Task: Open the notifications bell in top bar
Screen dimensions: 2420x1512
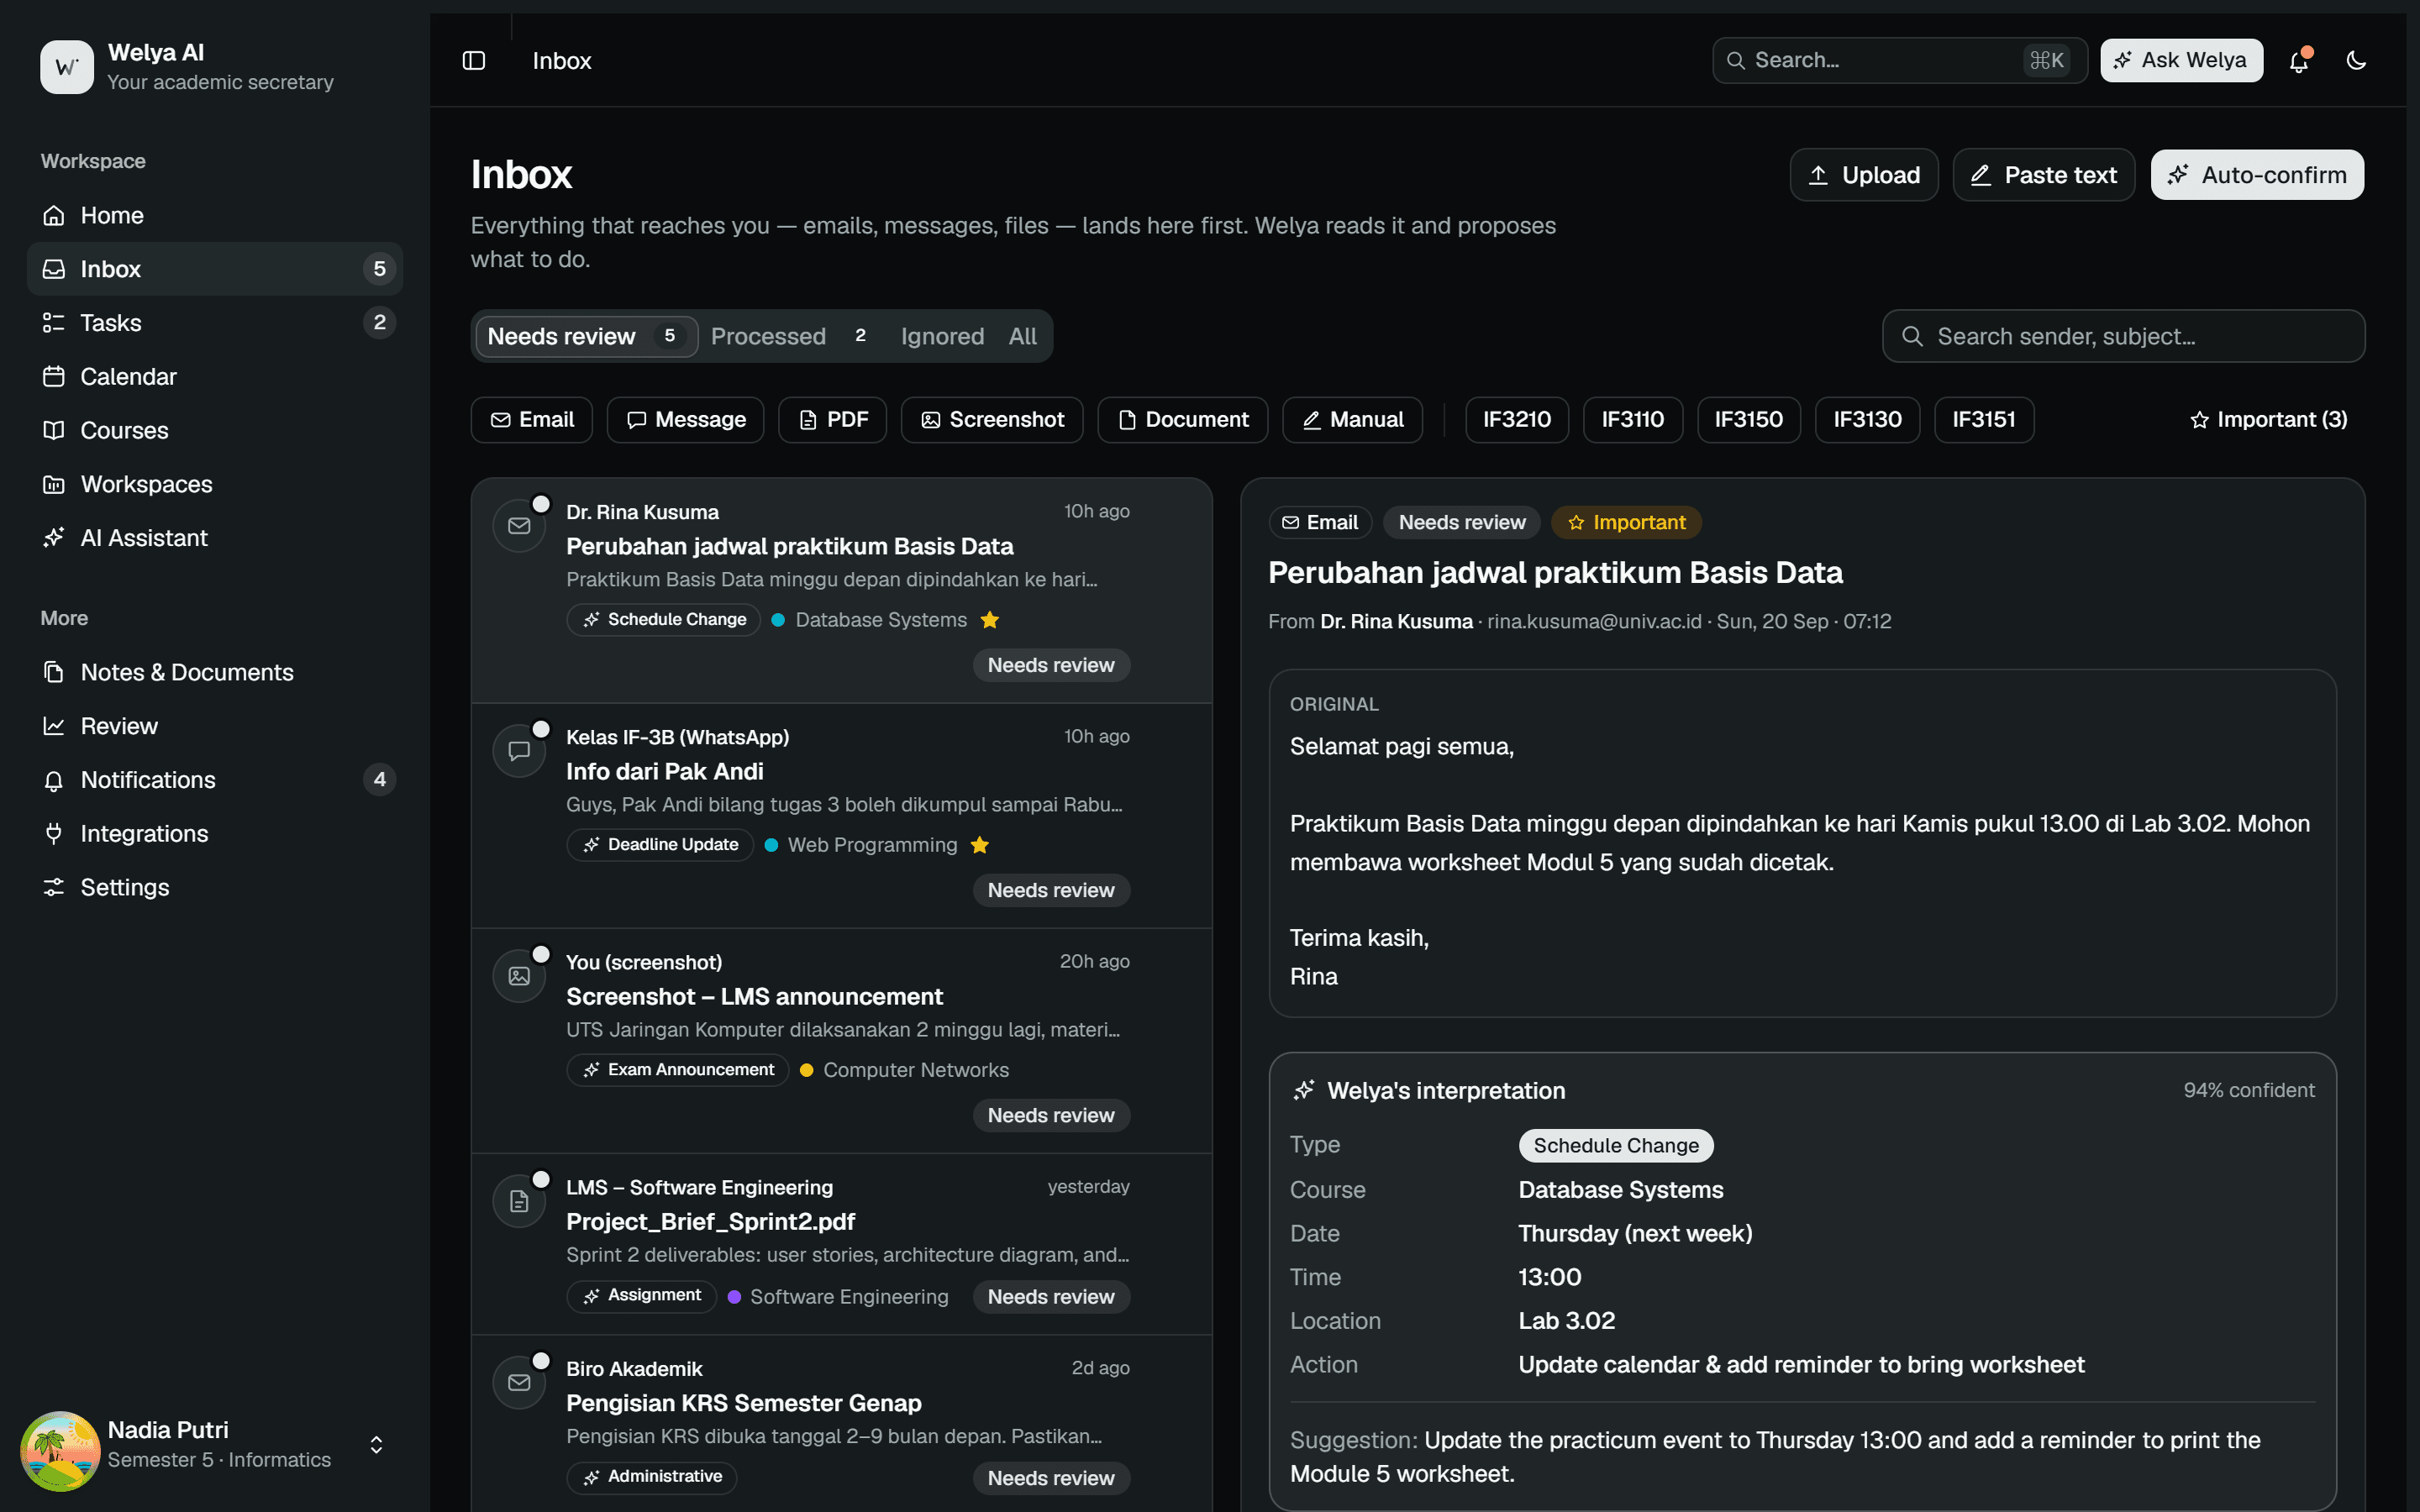Action: point(2299,61)
